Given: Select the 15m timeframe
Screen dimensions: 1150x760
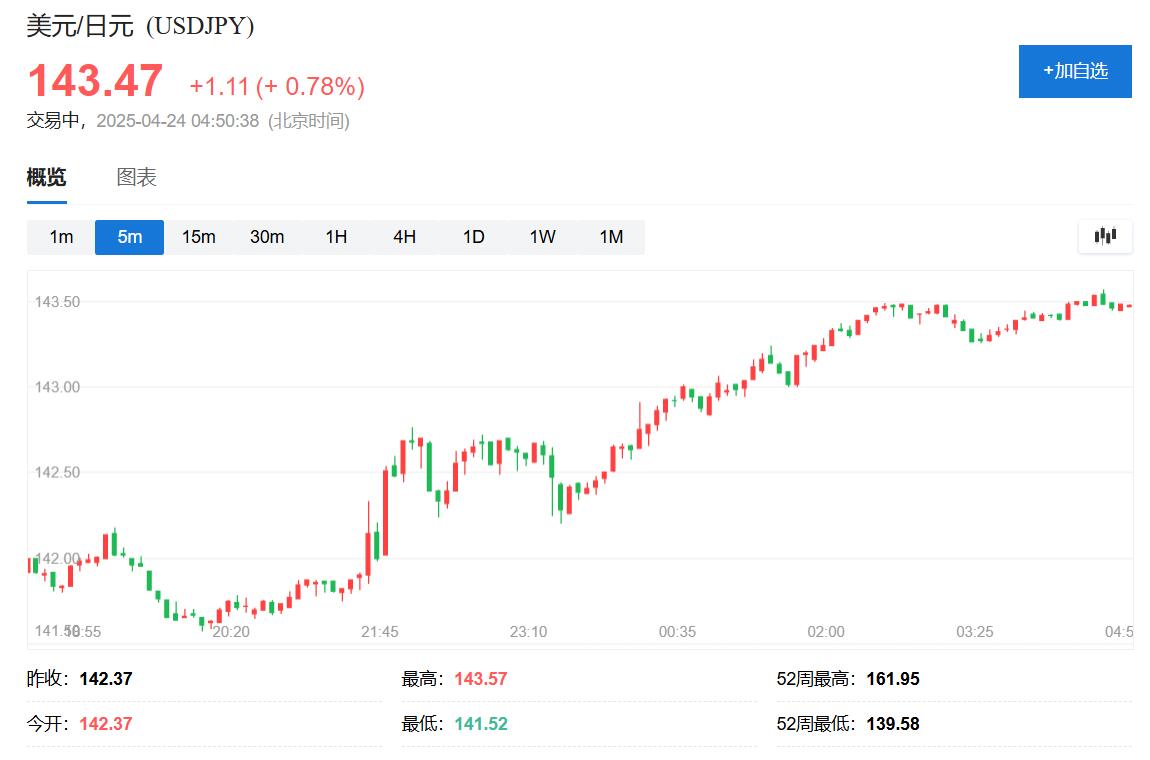Looking at the screenshot, I should [198, 237].
